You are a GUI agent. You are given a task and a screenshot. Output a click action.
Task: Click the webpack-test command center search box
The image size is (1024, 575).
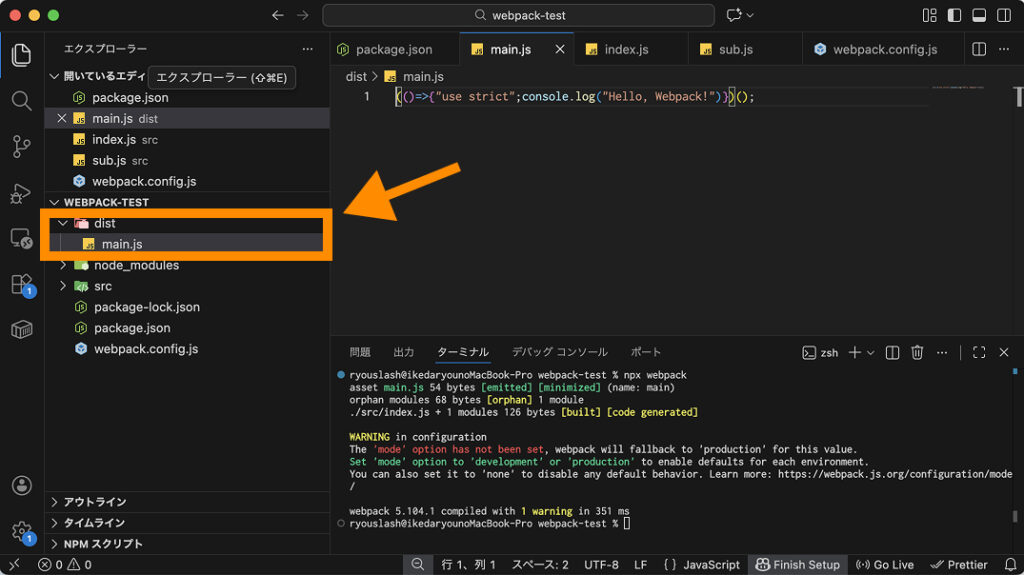point(518,15)
